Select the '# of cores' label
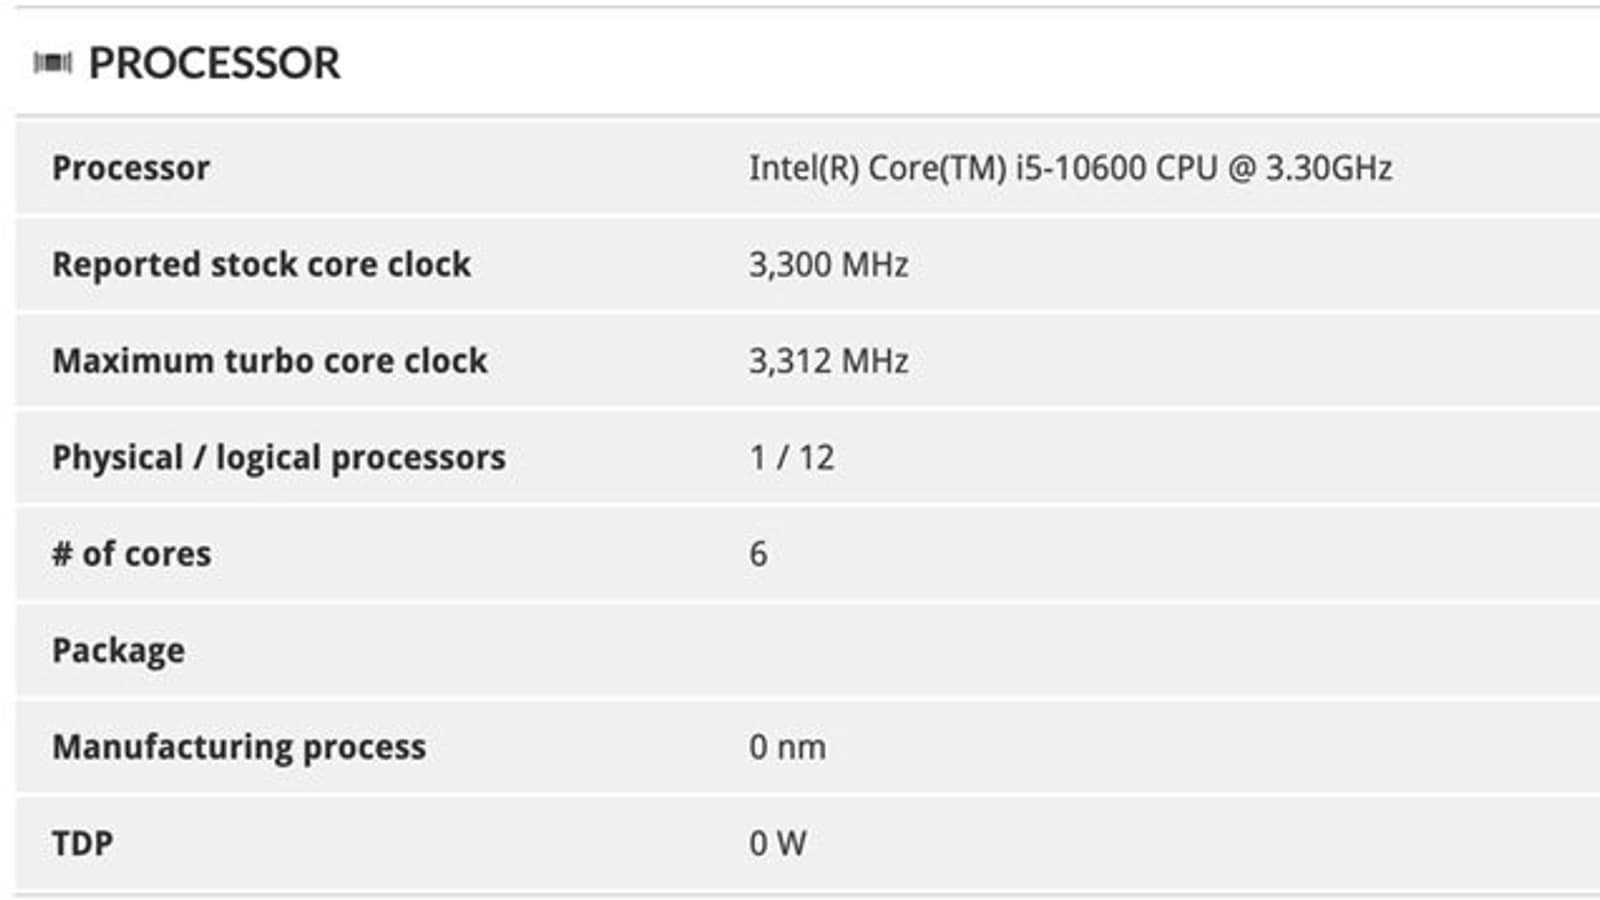Image resolution: width=1600 pixels, height=900 pixels. pos(132,554)
